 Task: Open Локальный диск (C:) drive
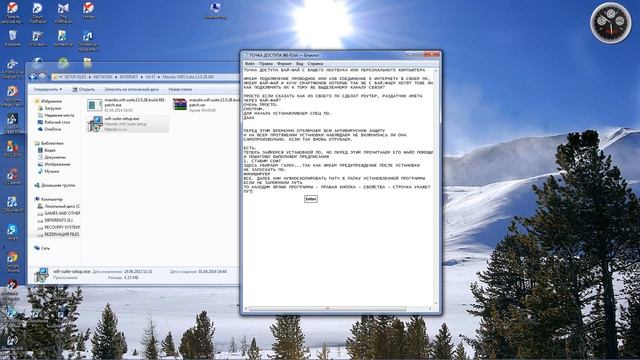pos(59,207)
